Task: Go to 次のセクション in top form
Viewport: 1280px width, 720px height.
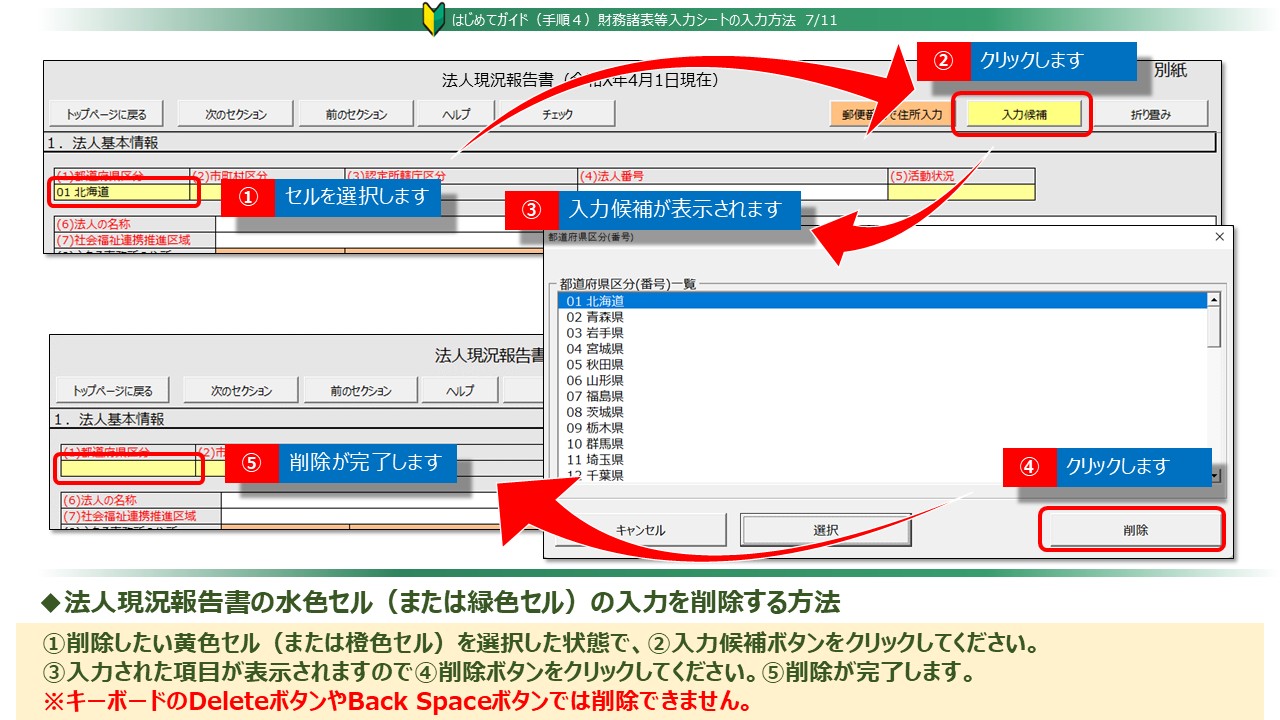Action: (x=236, y=114)
